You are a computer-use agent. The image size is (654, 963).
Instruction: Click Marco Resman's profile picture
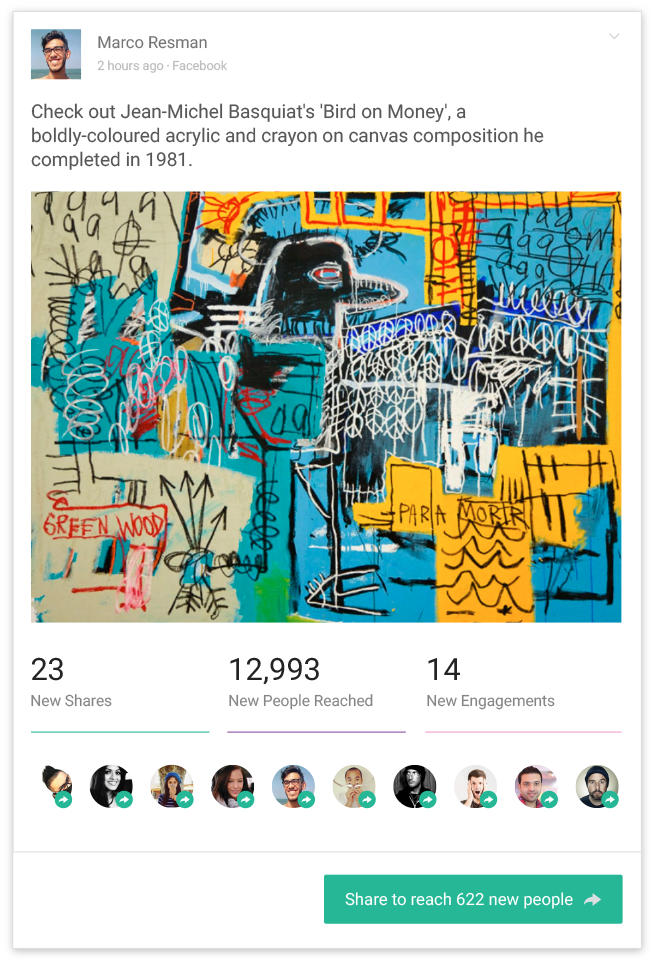(x=56, y=54)
